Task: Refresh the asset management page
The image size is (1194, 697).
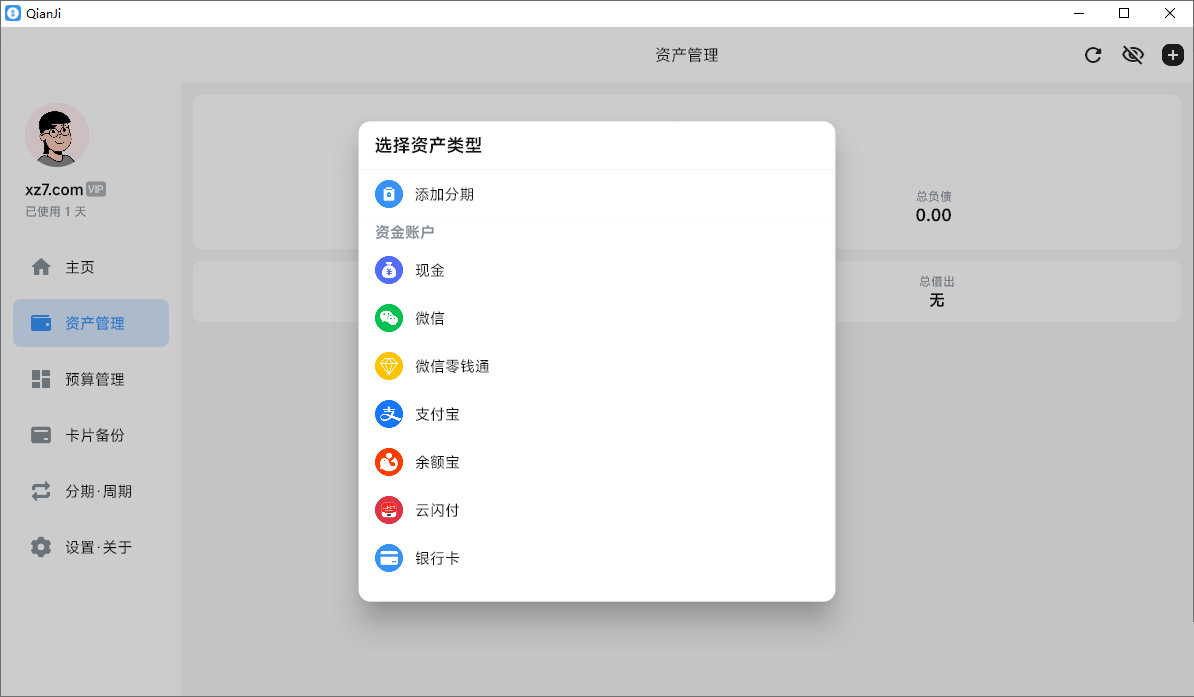Action: pyautogui.click(x=1093, y=55)
